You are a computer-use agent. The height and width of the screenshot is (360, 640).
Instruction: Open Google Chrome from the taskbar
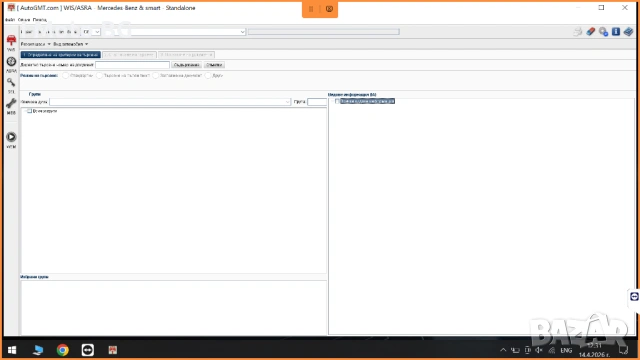62,350
